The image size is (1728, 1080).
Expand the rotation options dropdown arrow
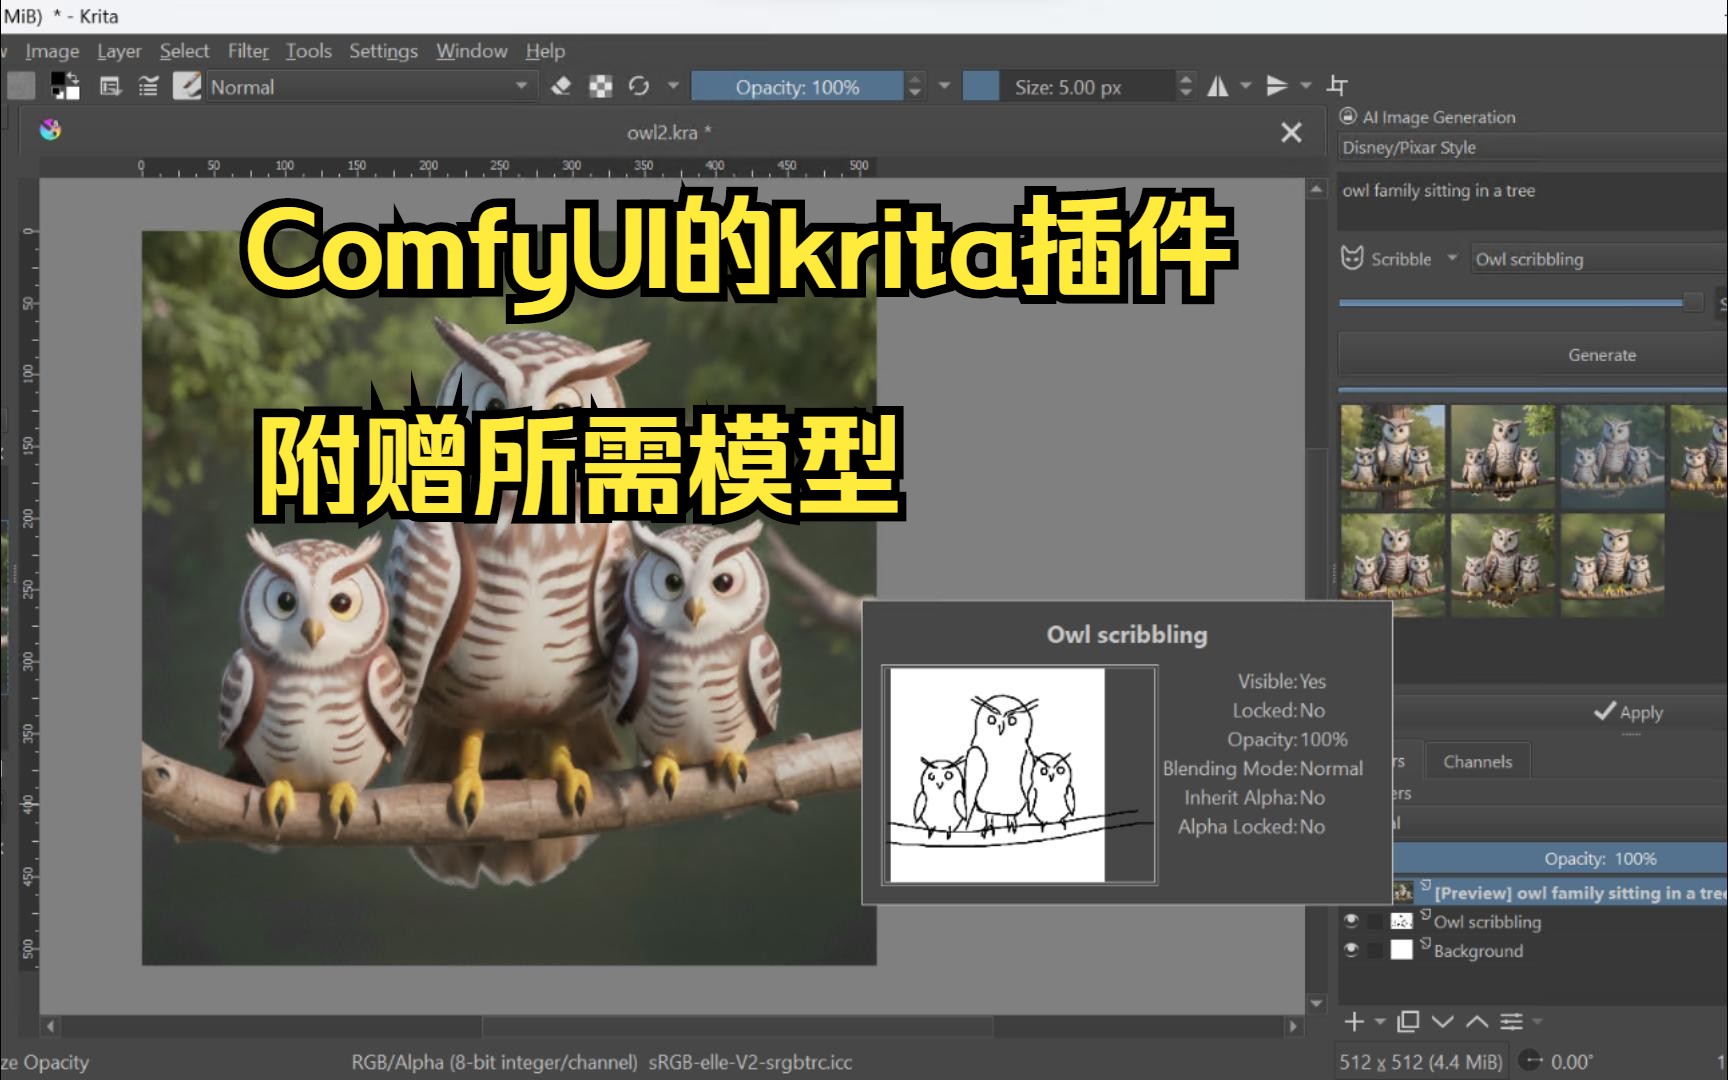pos(673,86)
